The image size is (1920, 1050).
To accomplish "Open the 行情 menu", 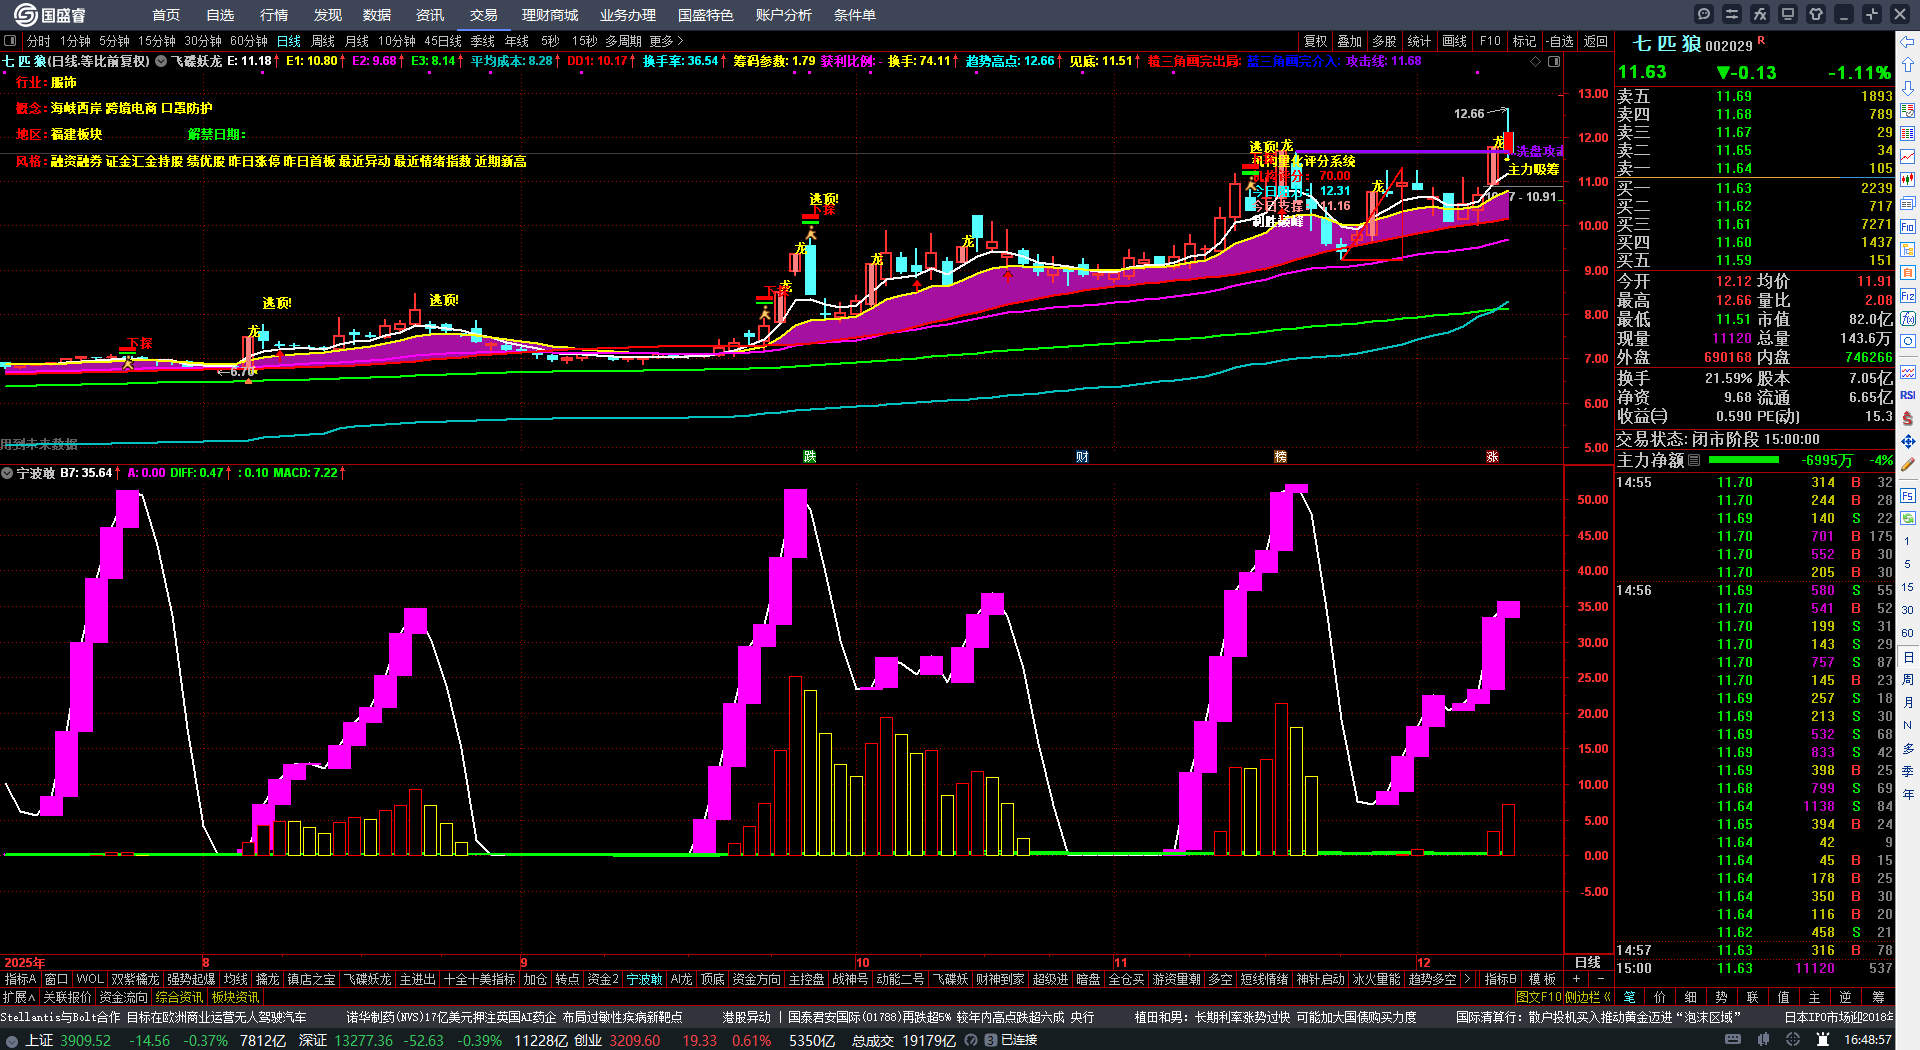I will (x=274, y=15).
